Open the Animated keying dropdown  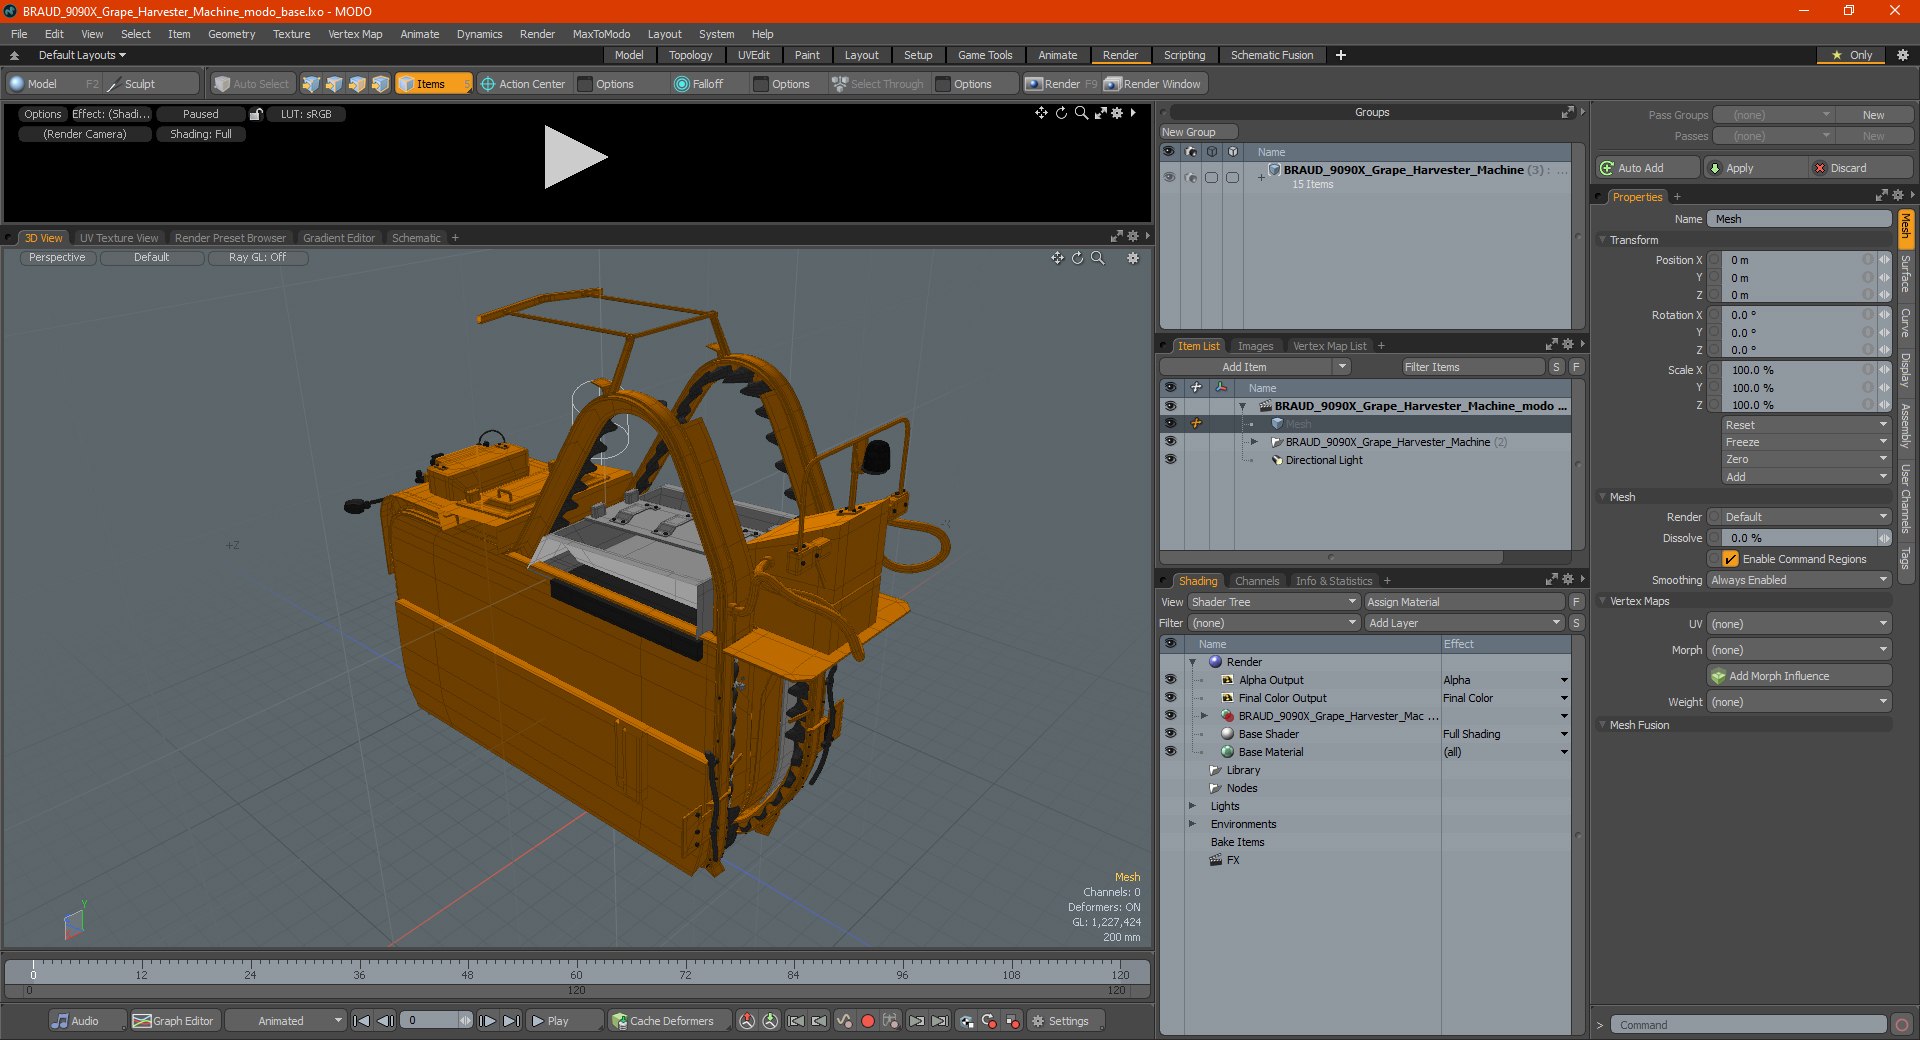point(285,1021)
